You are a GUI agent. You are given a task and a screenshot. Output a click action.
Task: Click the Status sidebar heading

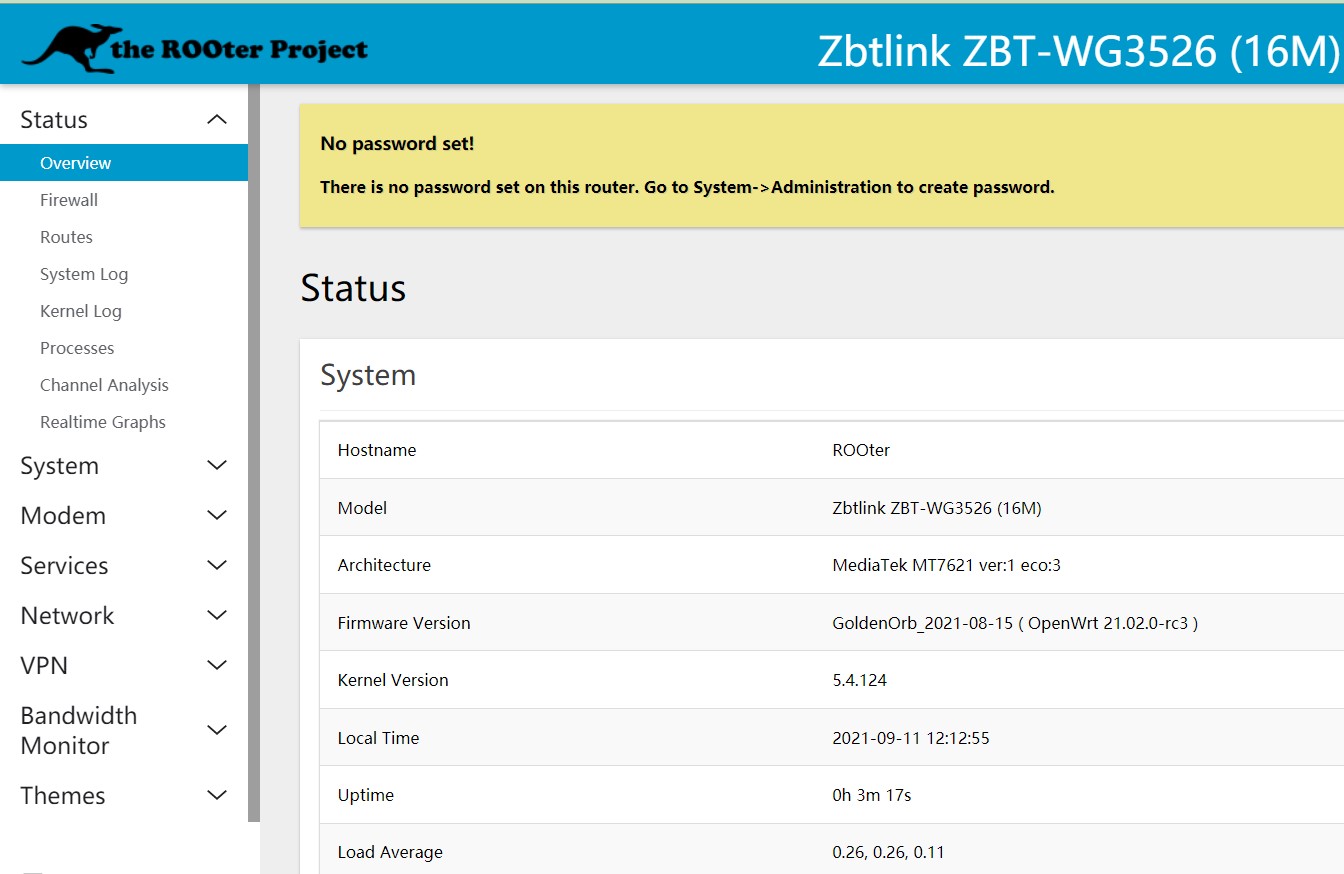click(54, 120)
